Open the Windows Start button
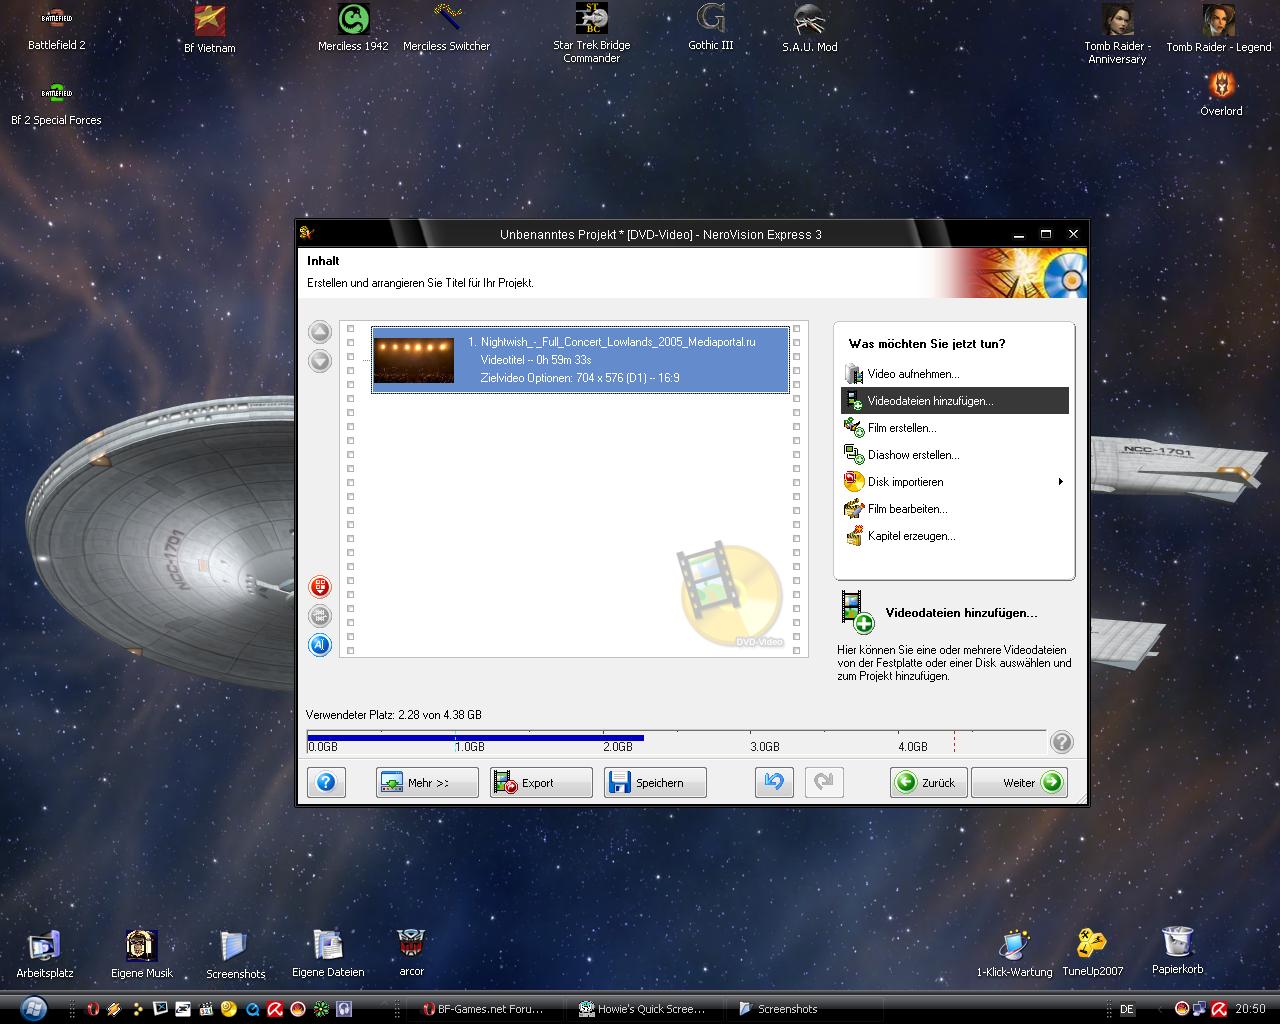Screen dimensions: 1280x1024 pos(33,1008)
